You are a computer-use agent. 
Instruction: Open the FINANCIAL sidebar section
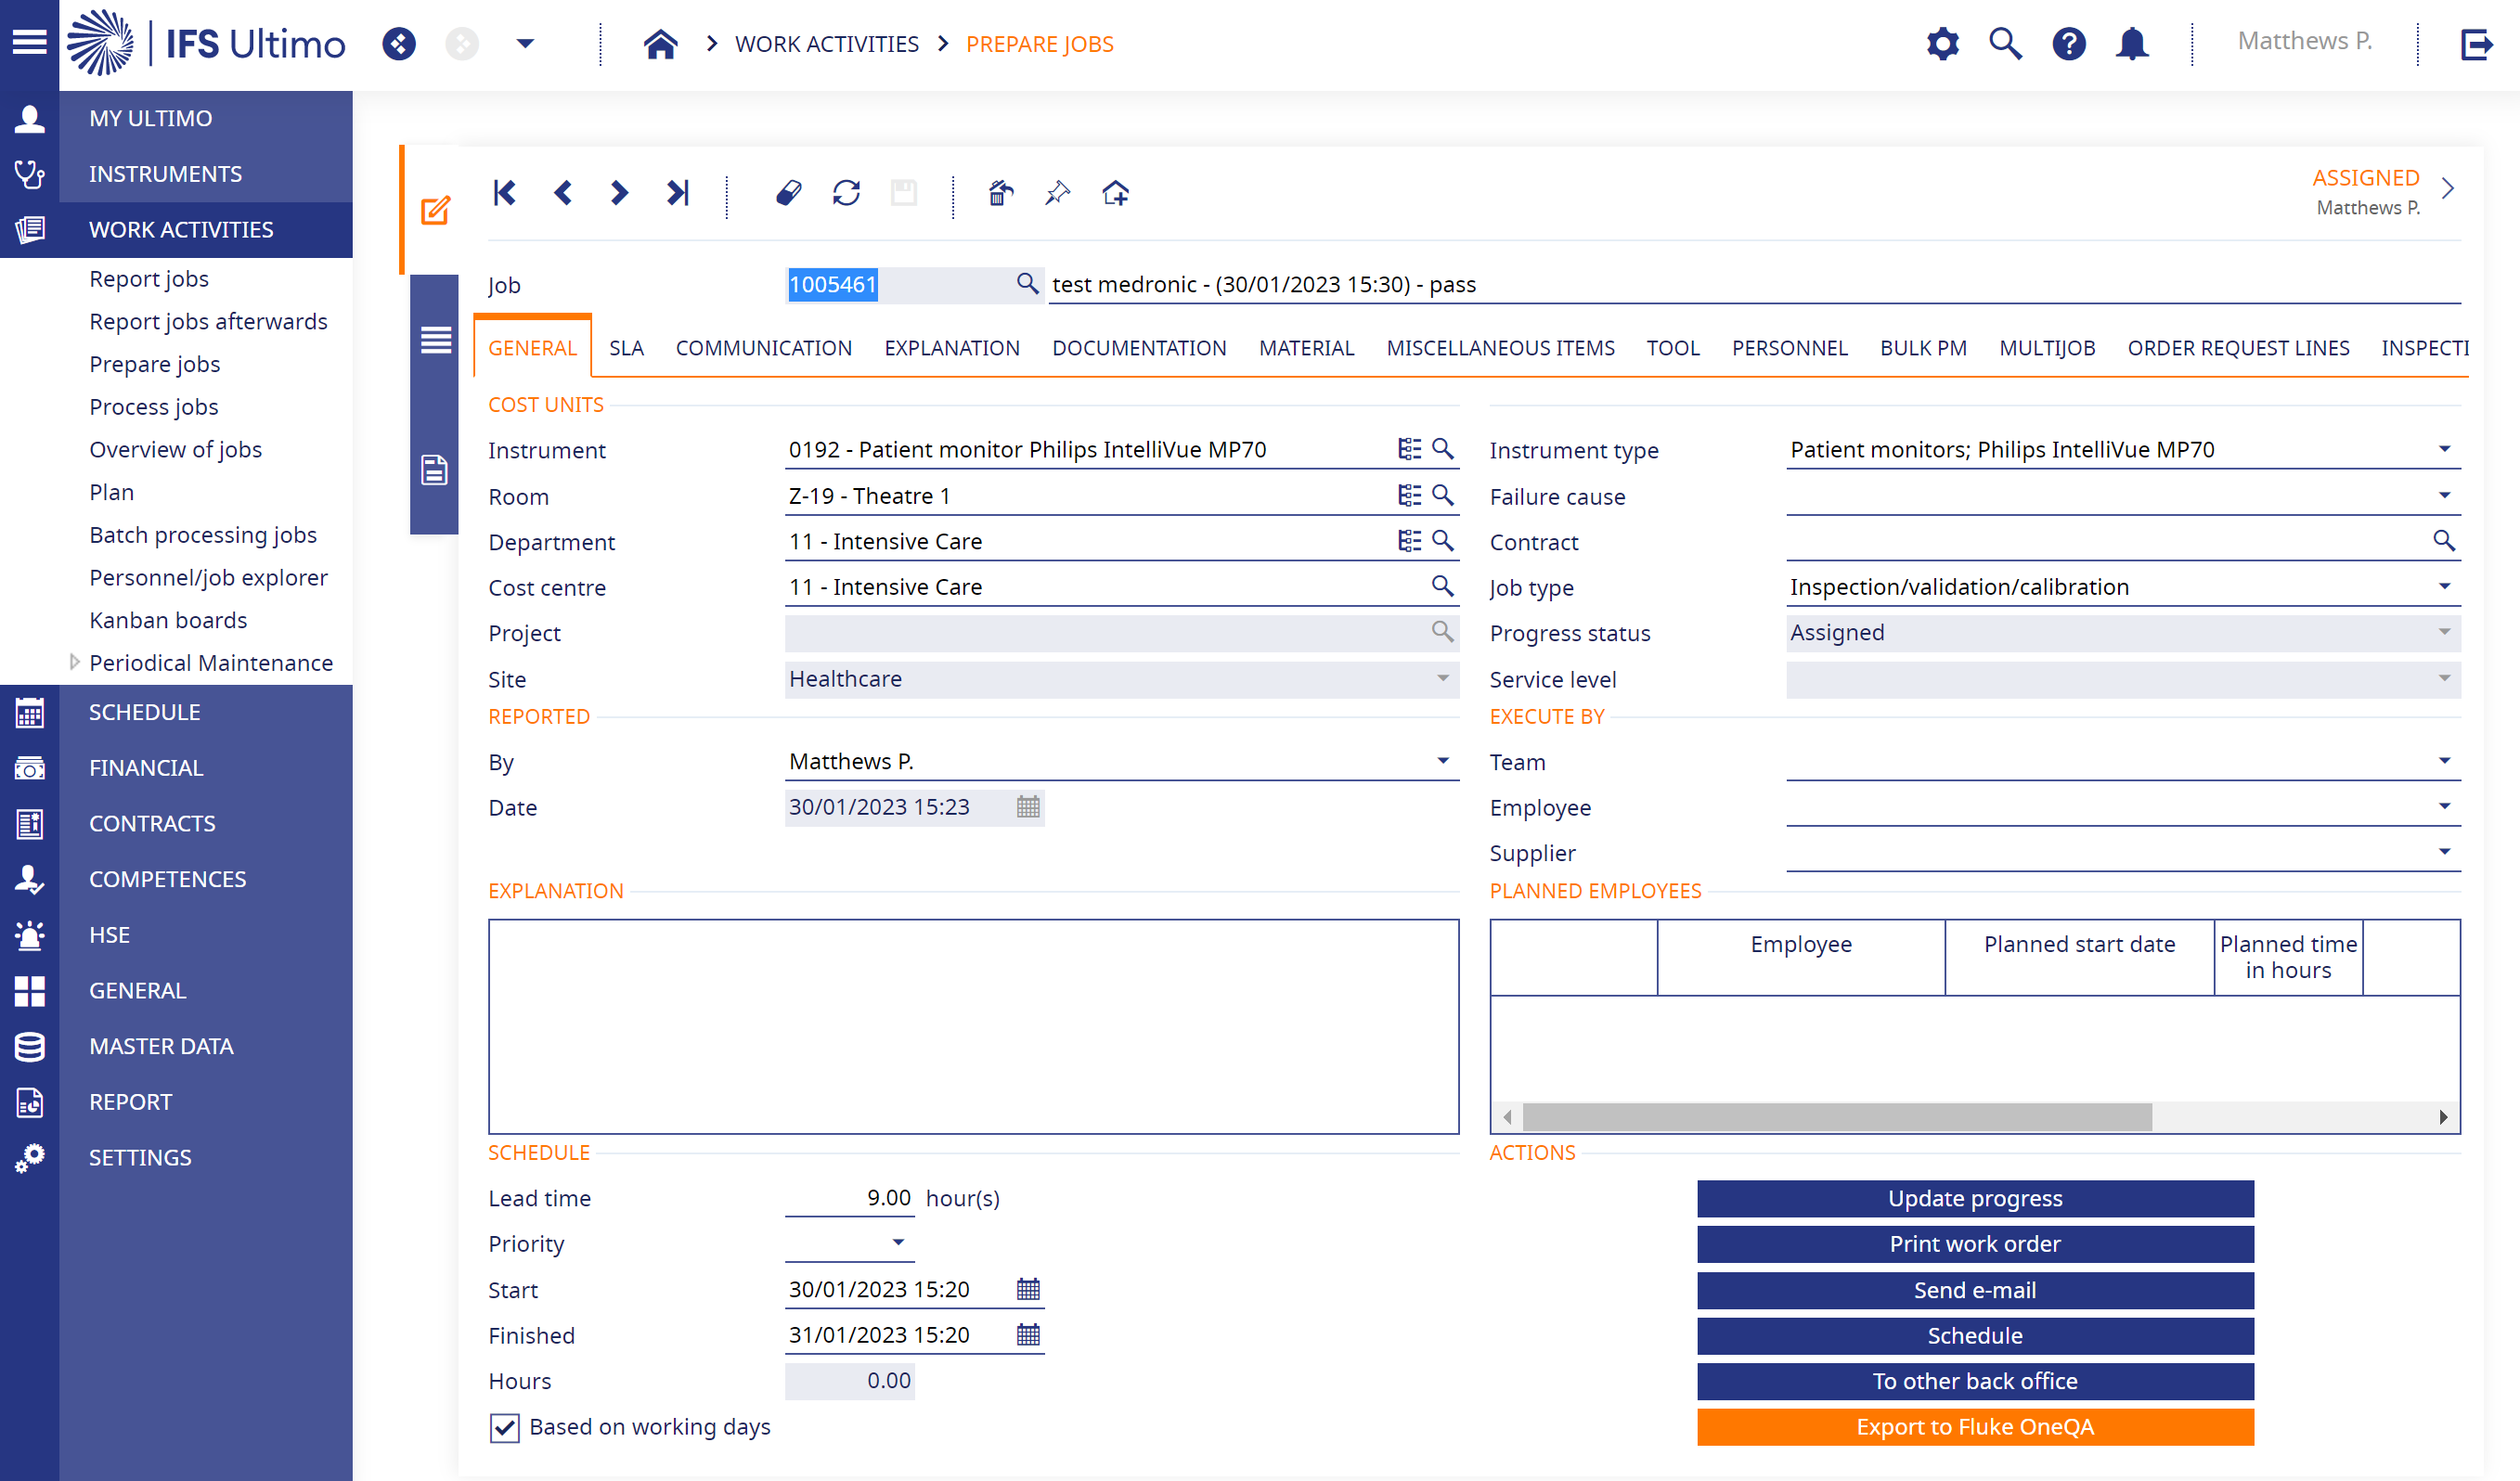[146, 767]
